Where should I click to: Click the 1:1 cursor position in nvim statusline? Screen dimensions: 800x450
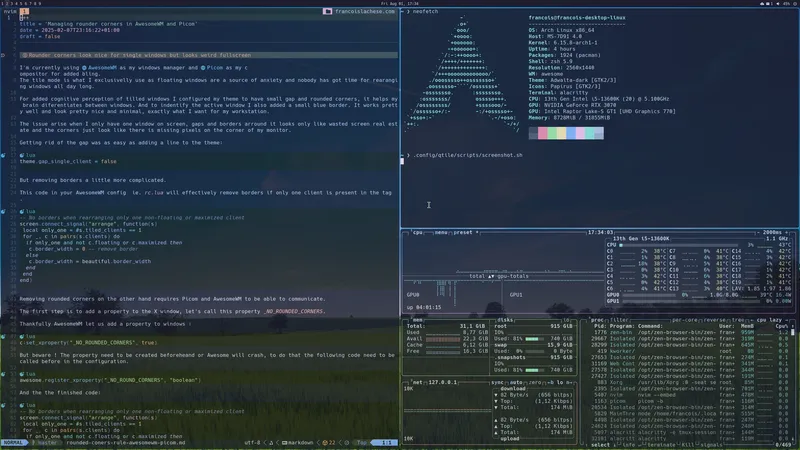pos(386,443)
